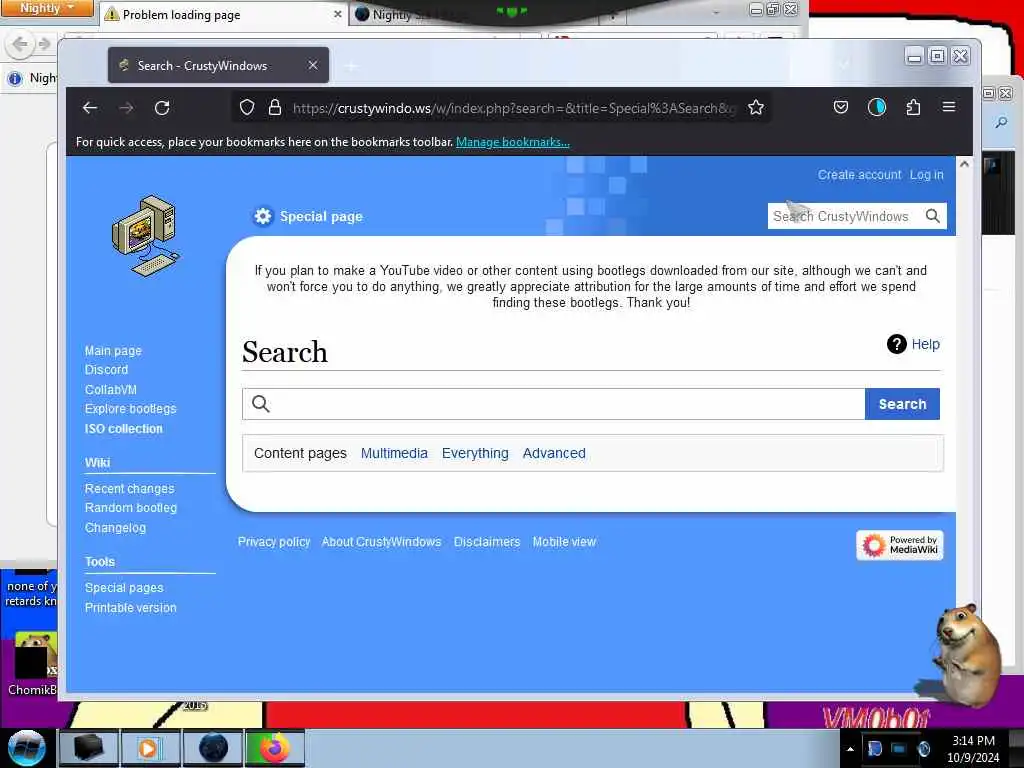Go back in the Nightly background window
The image size is (1024, 768).
click(x=19, y=44)
